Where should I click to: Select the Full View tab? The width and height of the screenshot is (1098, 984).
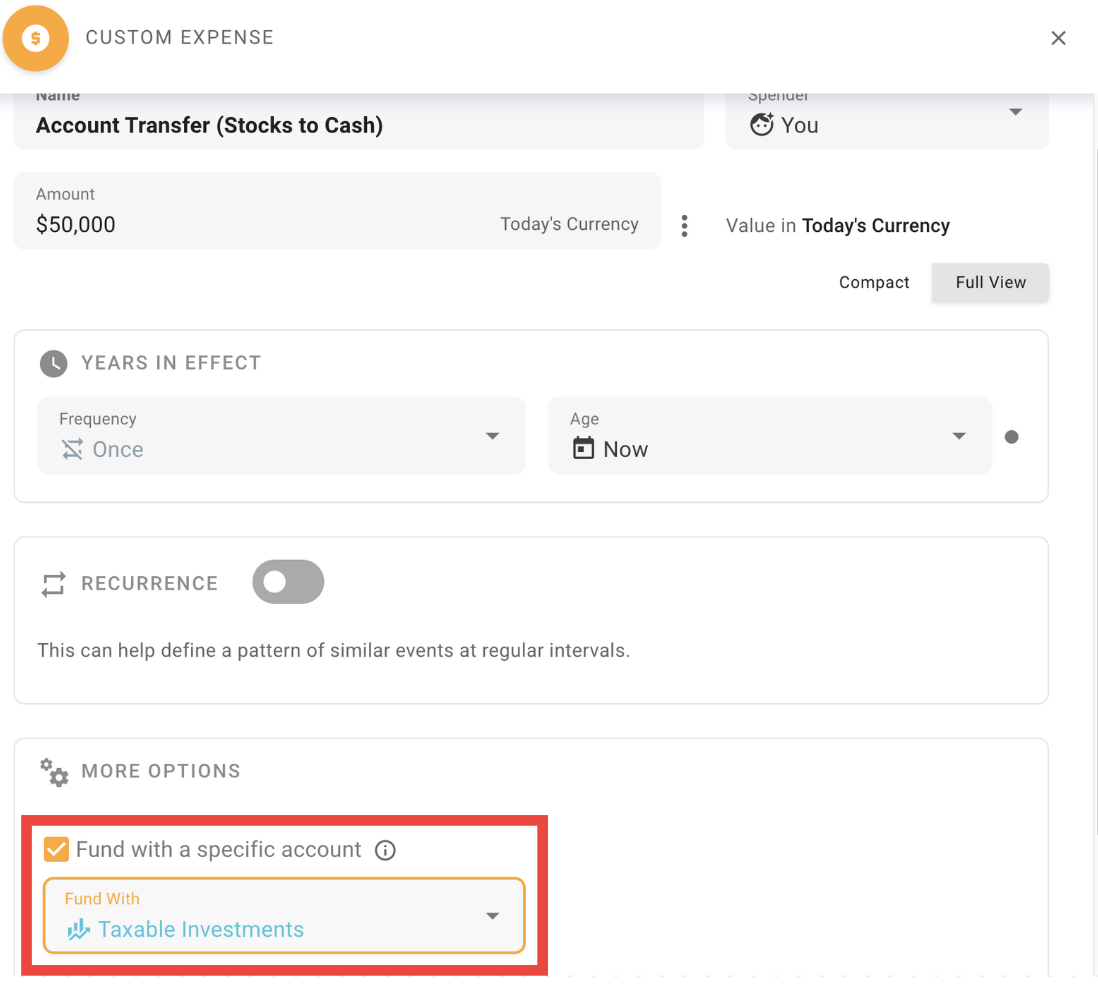pos(990,282)
